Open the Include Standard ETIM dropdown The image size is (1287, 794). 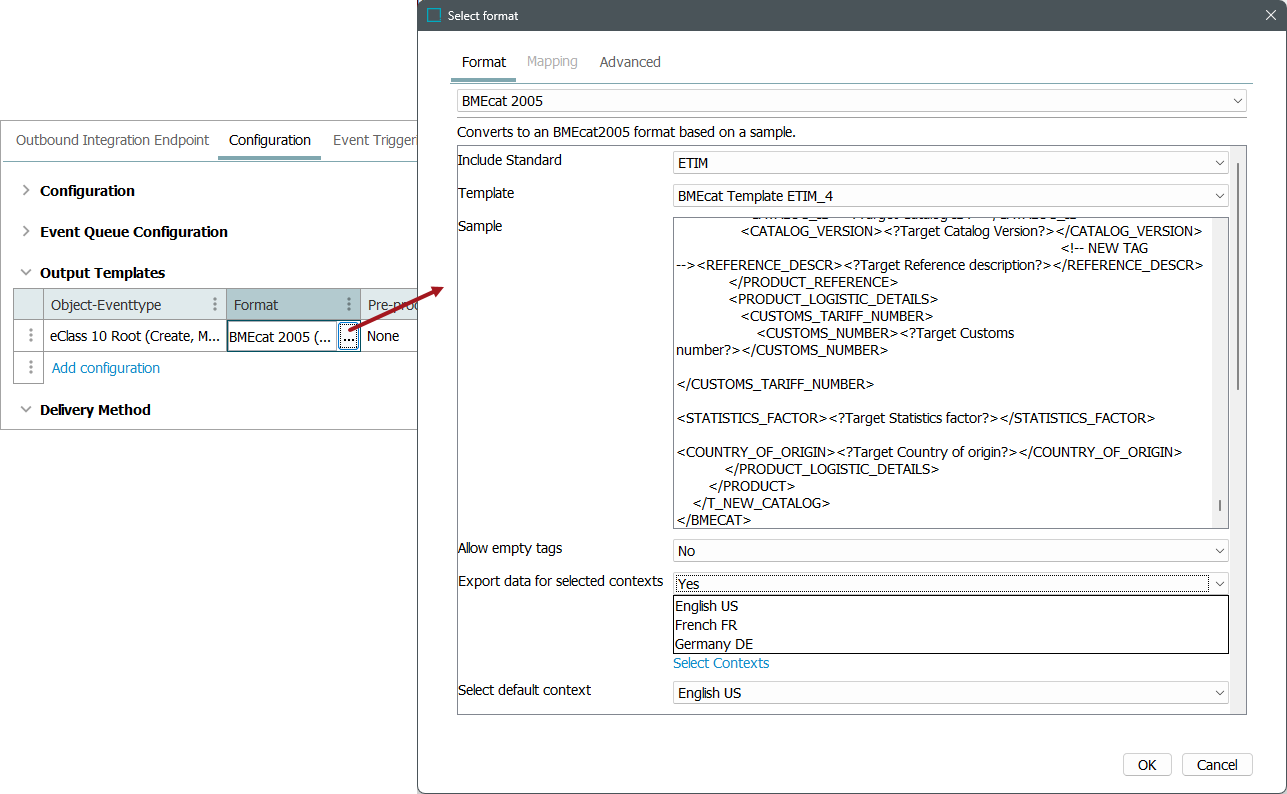coord(1219,163)
